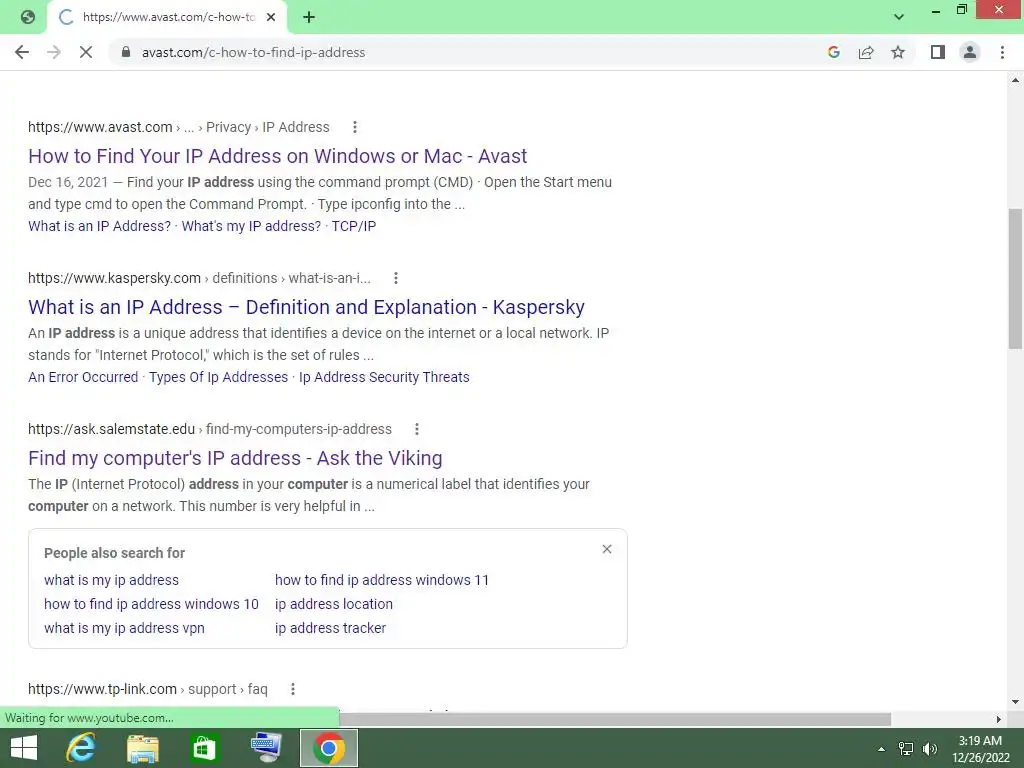1024x768 pixels.
Task: Search 'what is my ip address vpn'
Action: [124, 628]
